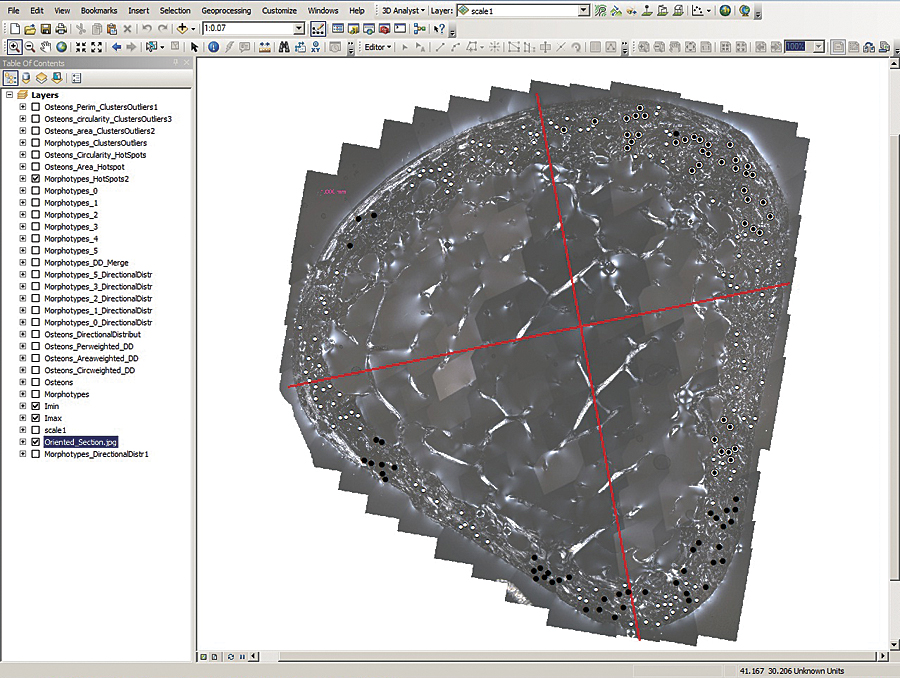Open the map scale dropdown
The width and height of the screenshot is (900, 678).
300,29
